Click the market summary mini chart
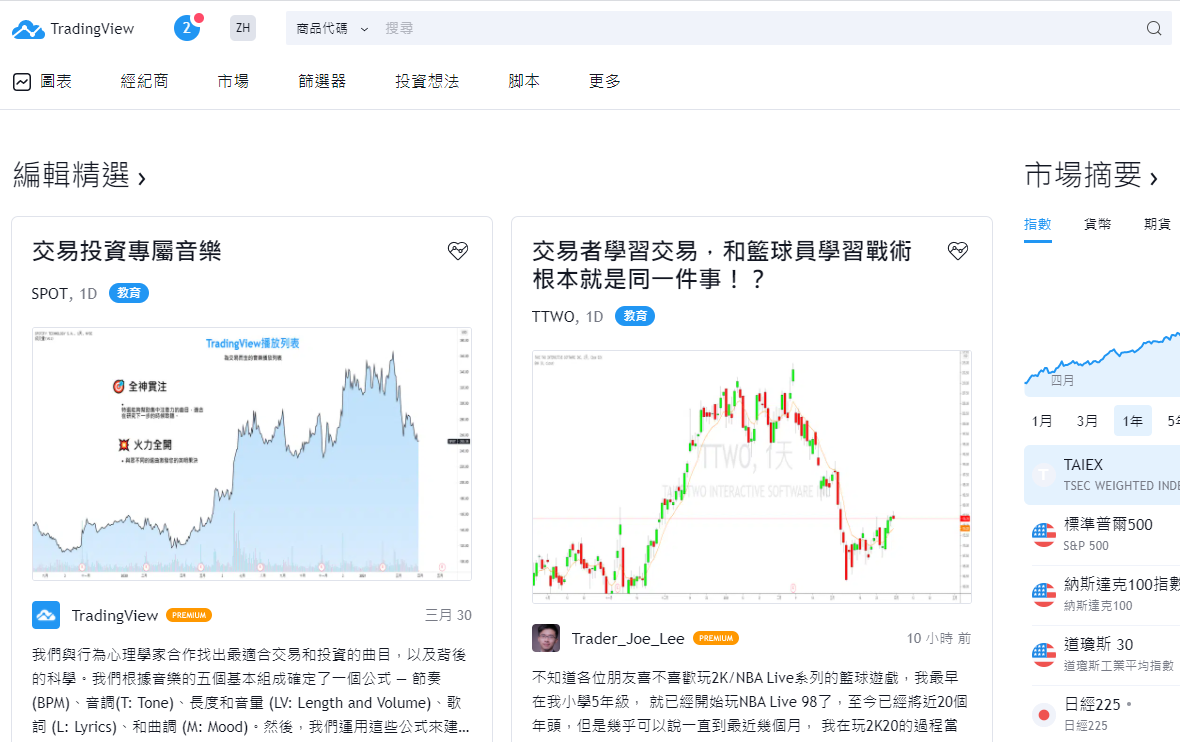Screen dimensions: 1180x742 (x=1102, y=363)
